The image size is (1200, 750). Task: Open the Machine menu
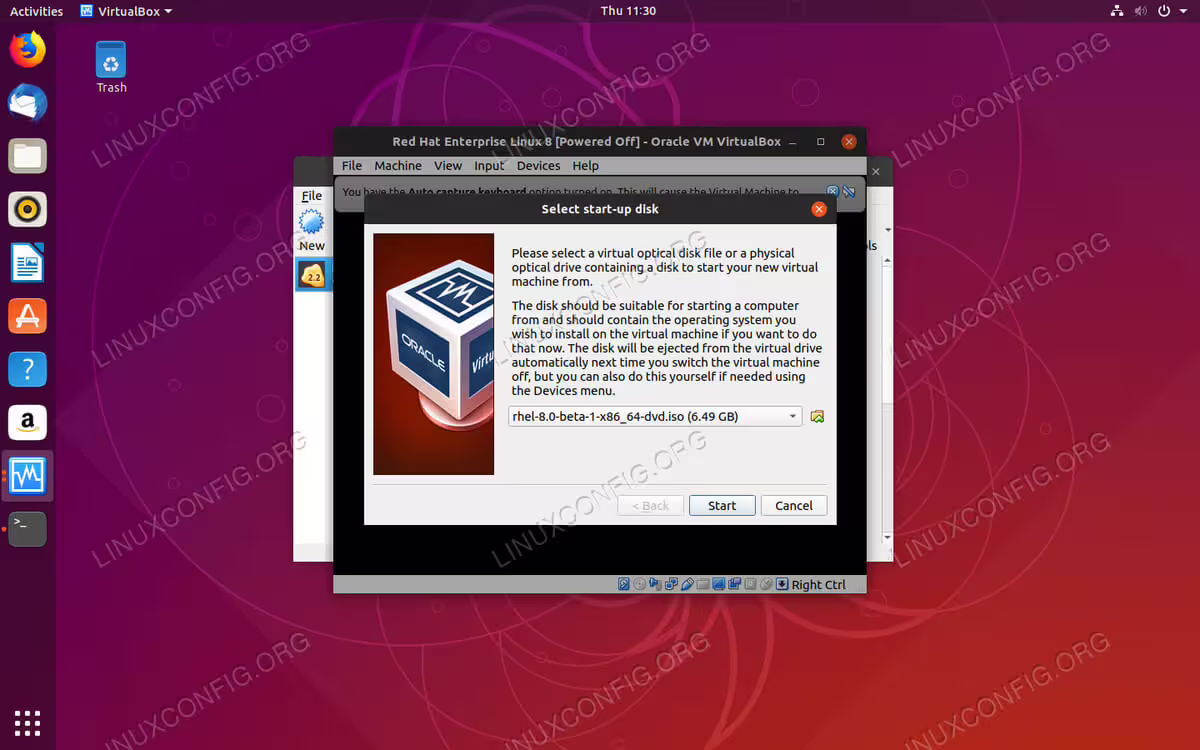[x=398, y=166]
